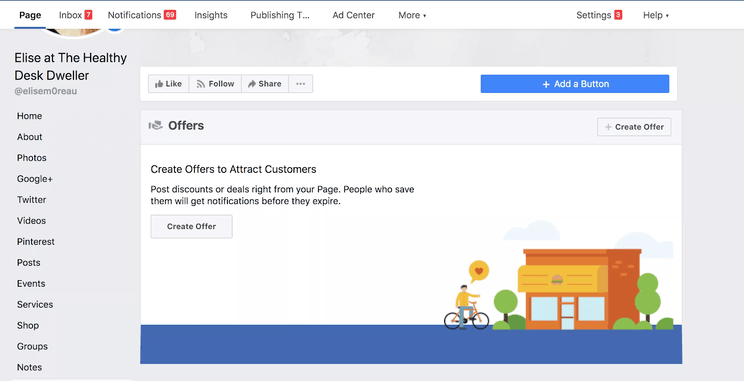Open Home in the sidebar
744x381 pixels.
point(29,116)
